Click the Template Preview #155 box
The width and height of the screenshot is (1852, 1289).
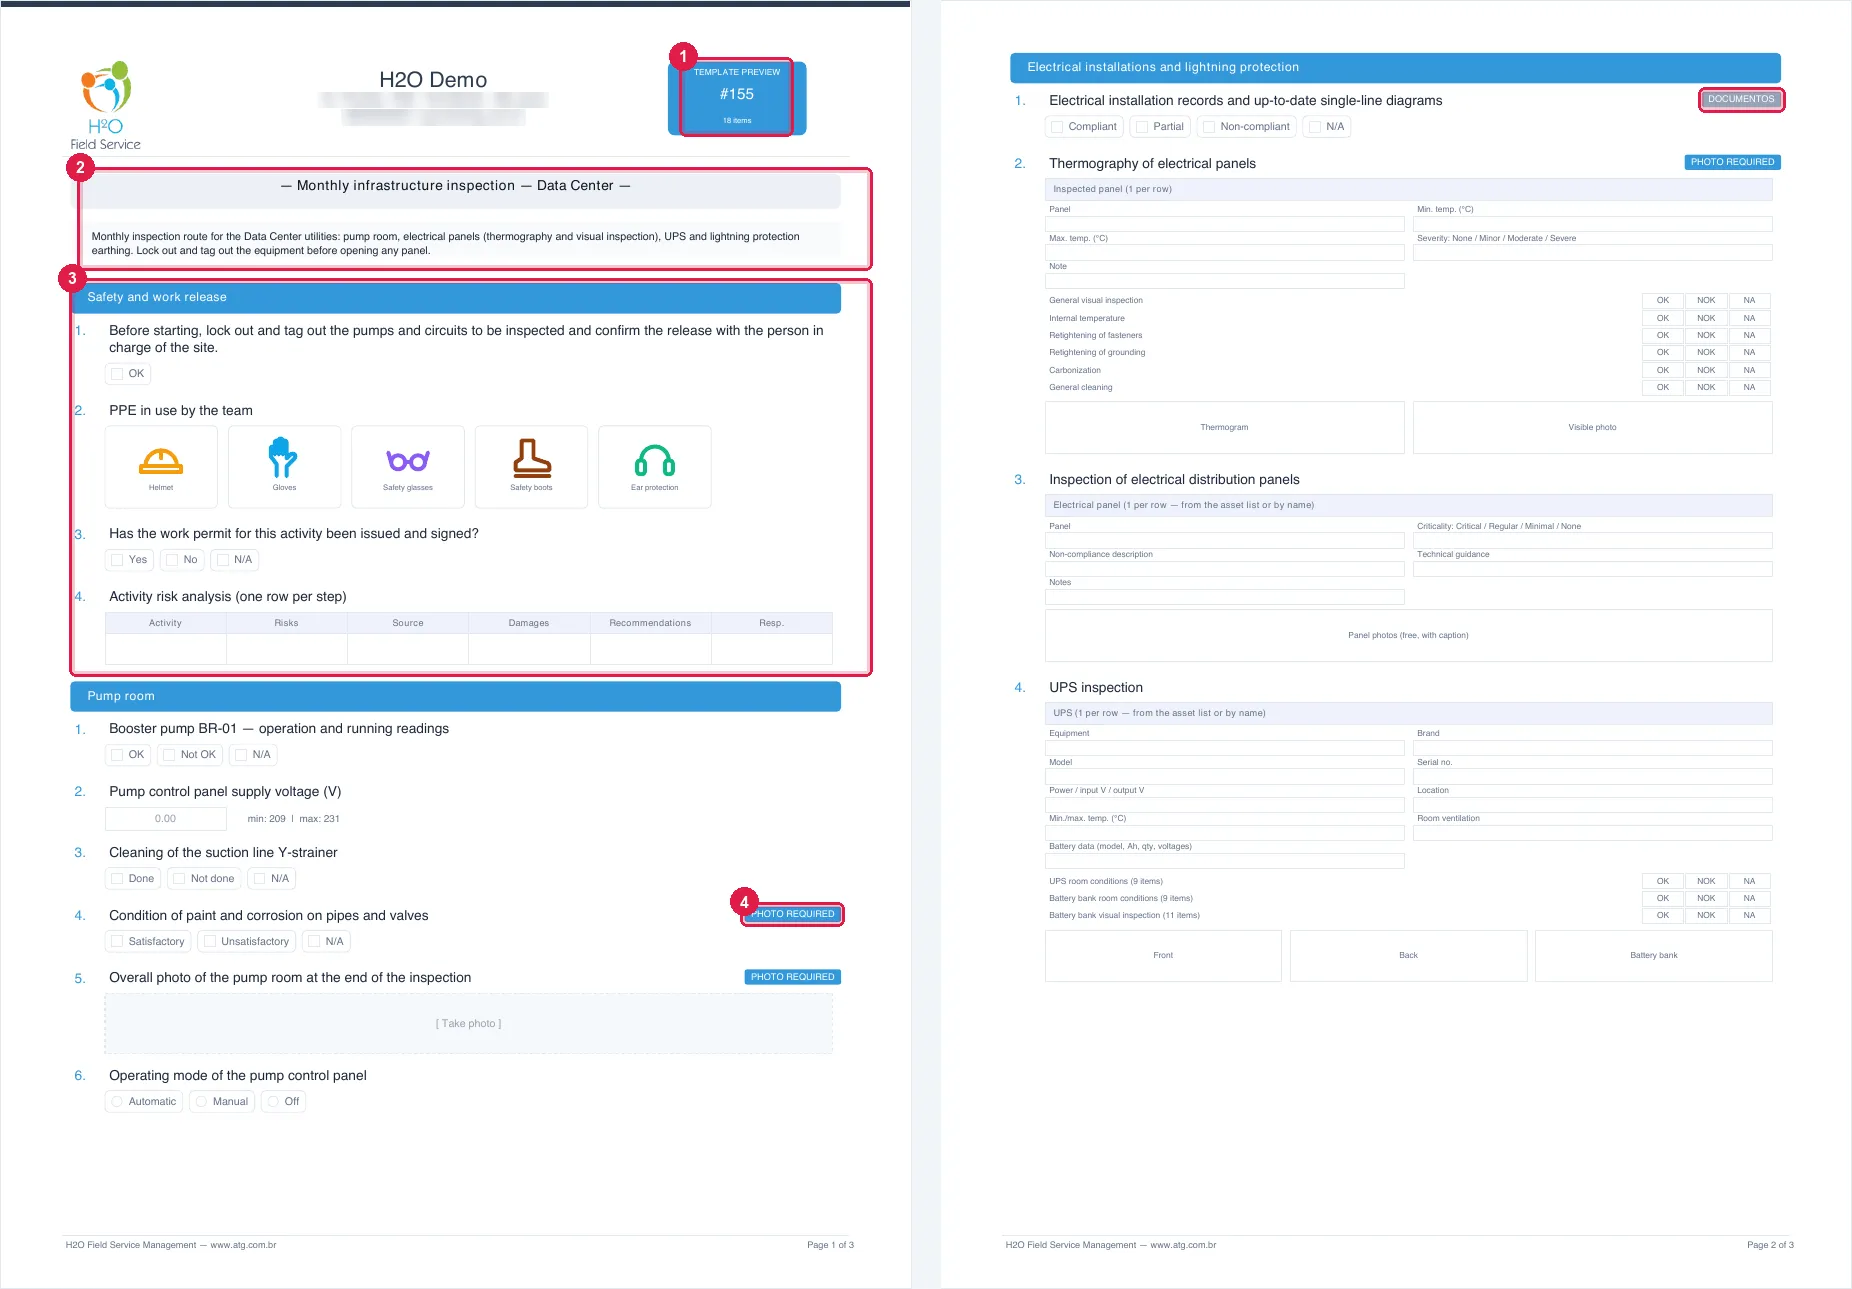tap(737, 97)
